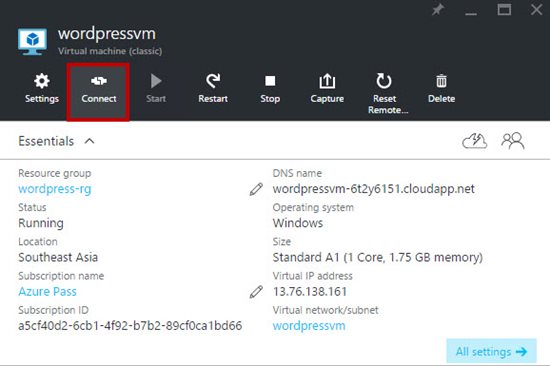Click the Running status text

click(x=41, y=223)
